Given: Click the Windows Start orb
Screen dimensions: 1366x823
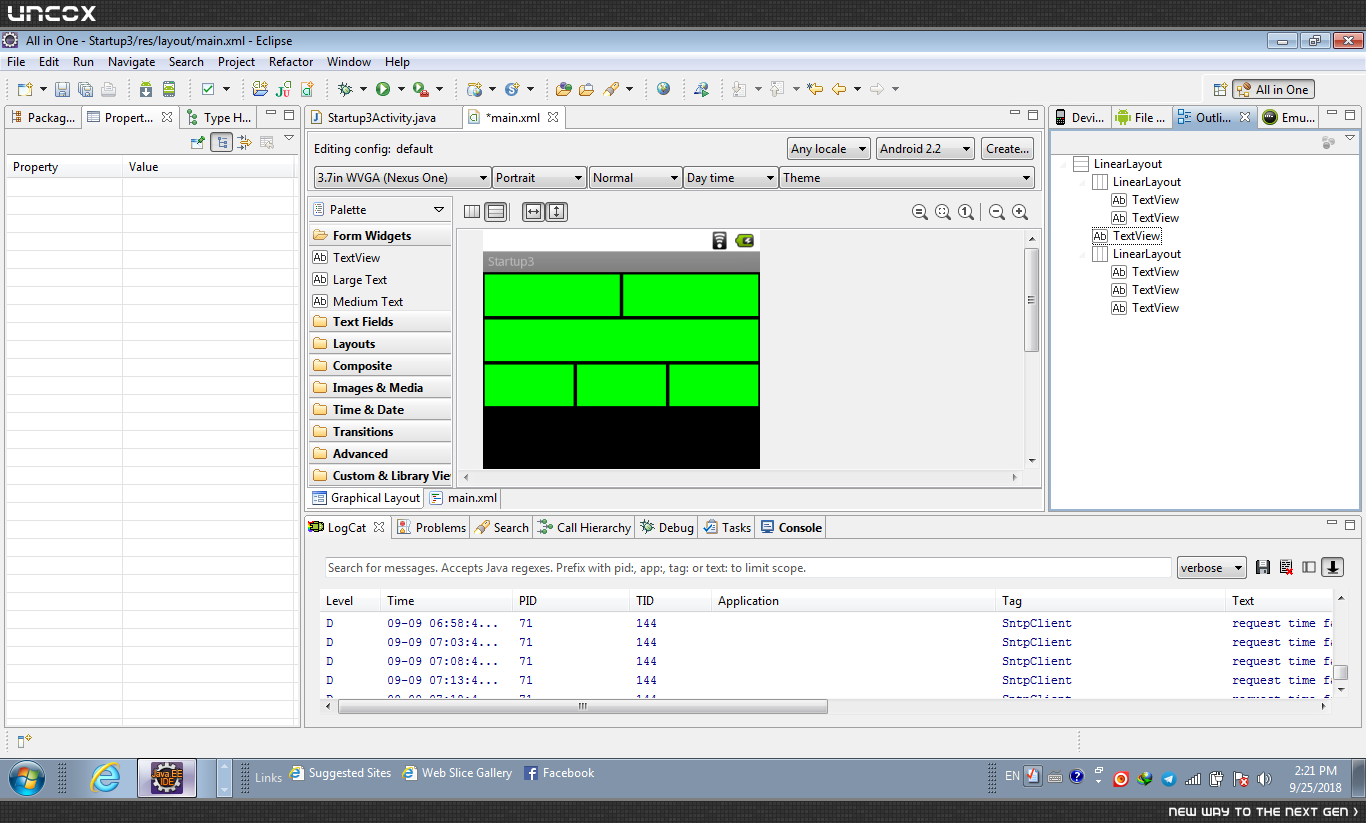Looking at the screenshot, I should pos(27,777).
